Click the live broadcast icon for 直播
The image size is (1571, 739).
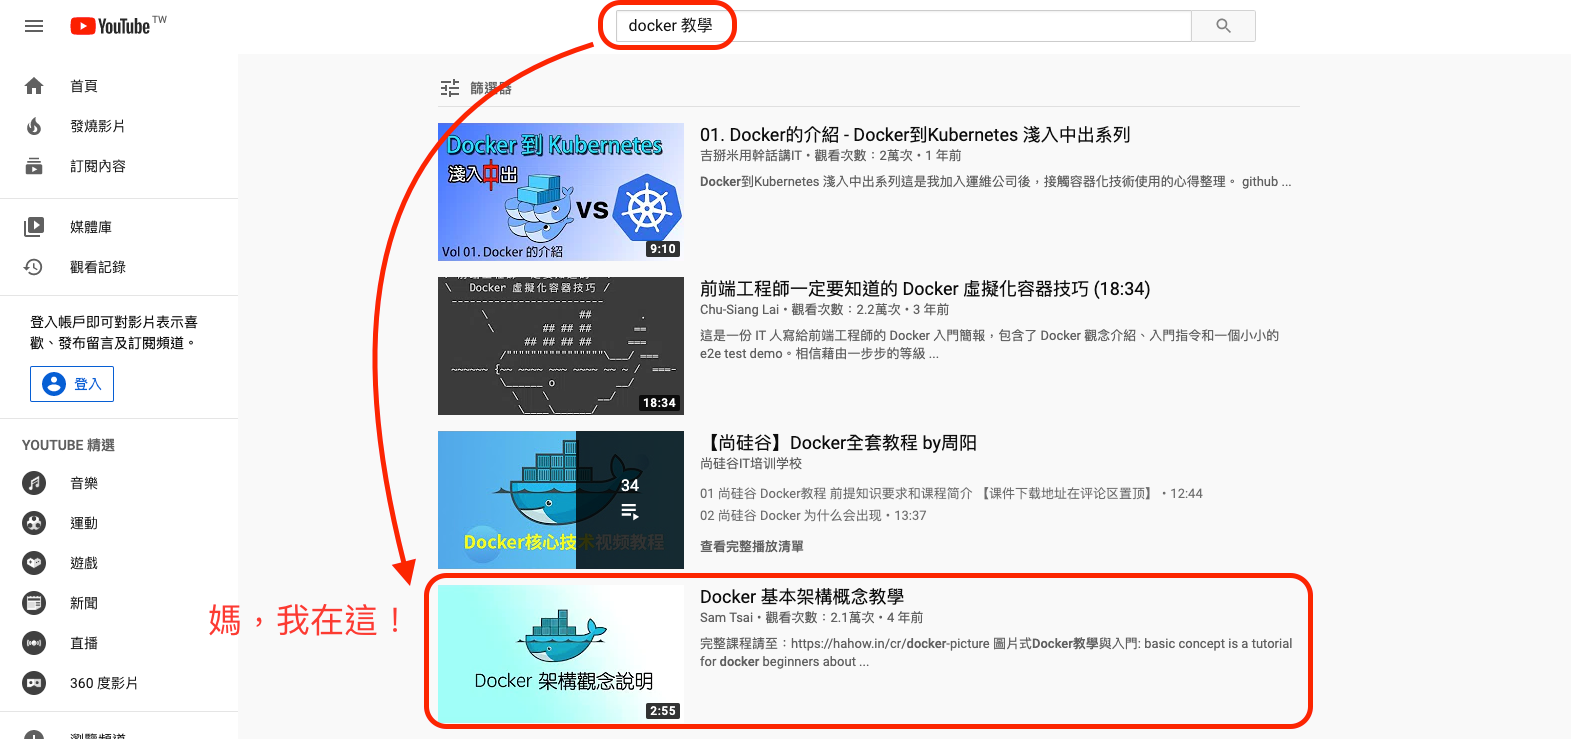pos(34,643)
